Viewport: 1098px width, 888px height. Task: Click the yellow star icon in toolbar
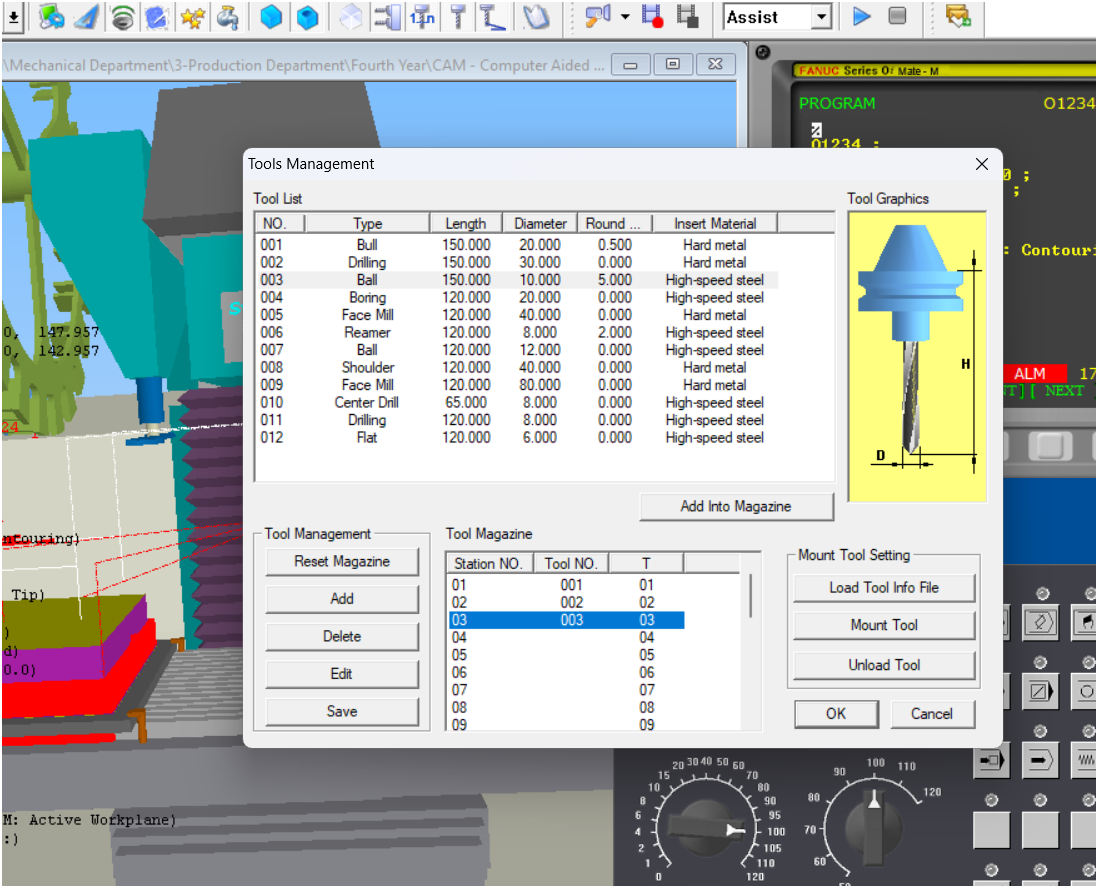pyautogui.click(x=192, y=17)
